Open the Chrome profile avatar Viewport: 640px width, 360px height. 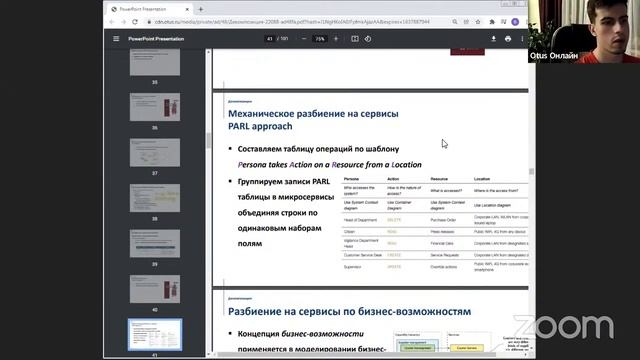point(515,22)
